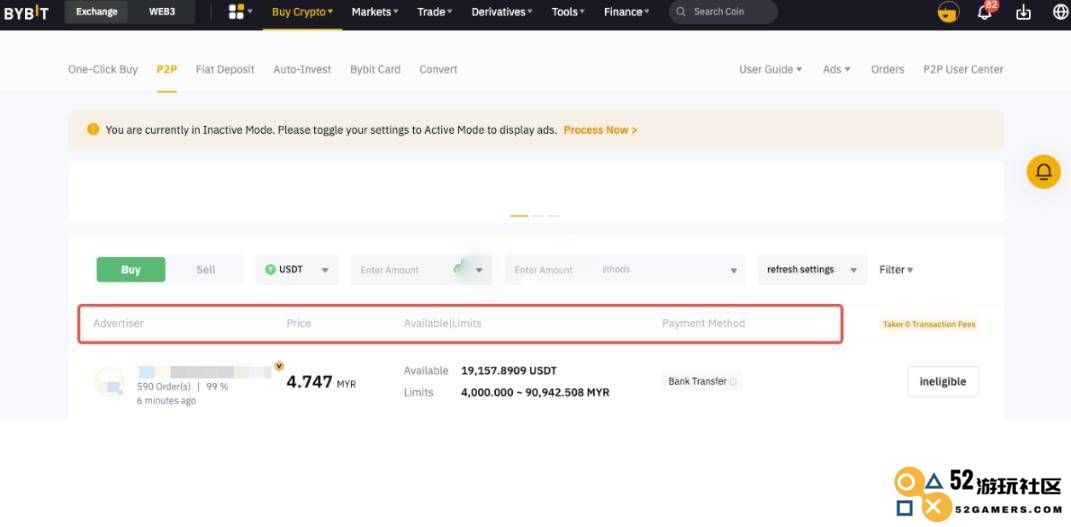Image resolution: width=1071 pixels, height=527 pixels.
Task: Click the advertiser verified badge icon
Action: [x=279, y=367]
